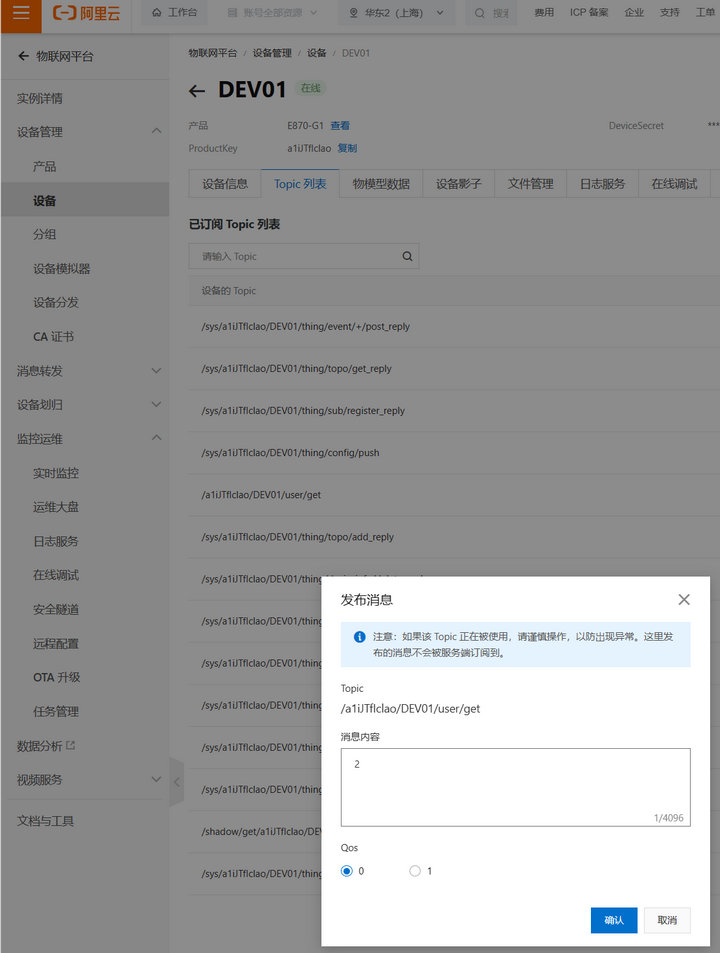This screenshot has width=720, height=953.
Task: Switch to the 物模型数据 tab
Action: click(380, 184)
